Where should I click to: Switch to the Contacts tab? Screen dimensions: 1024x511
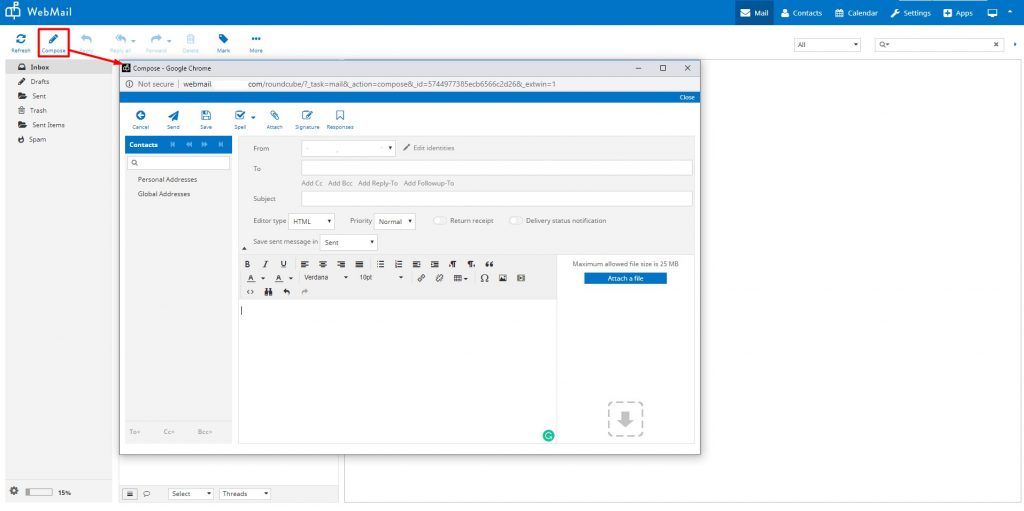coord(801,13)
